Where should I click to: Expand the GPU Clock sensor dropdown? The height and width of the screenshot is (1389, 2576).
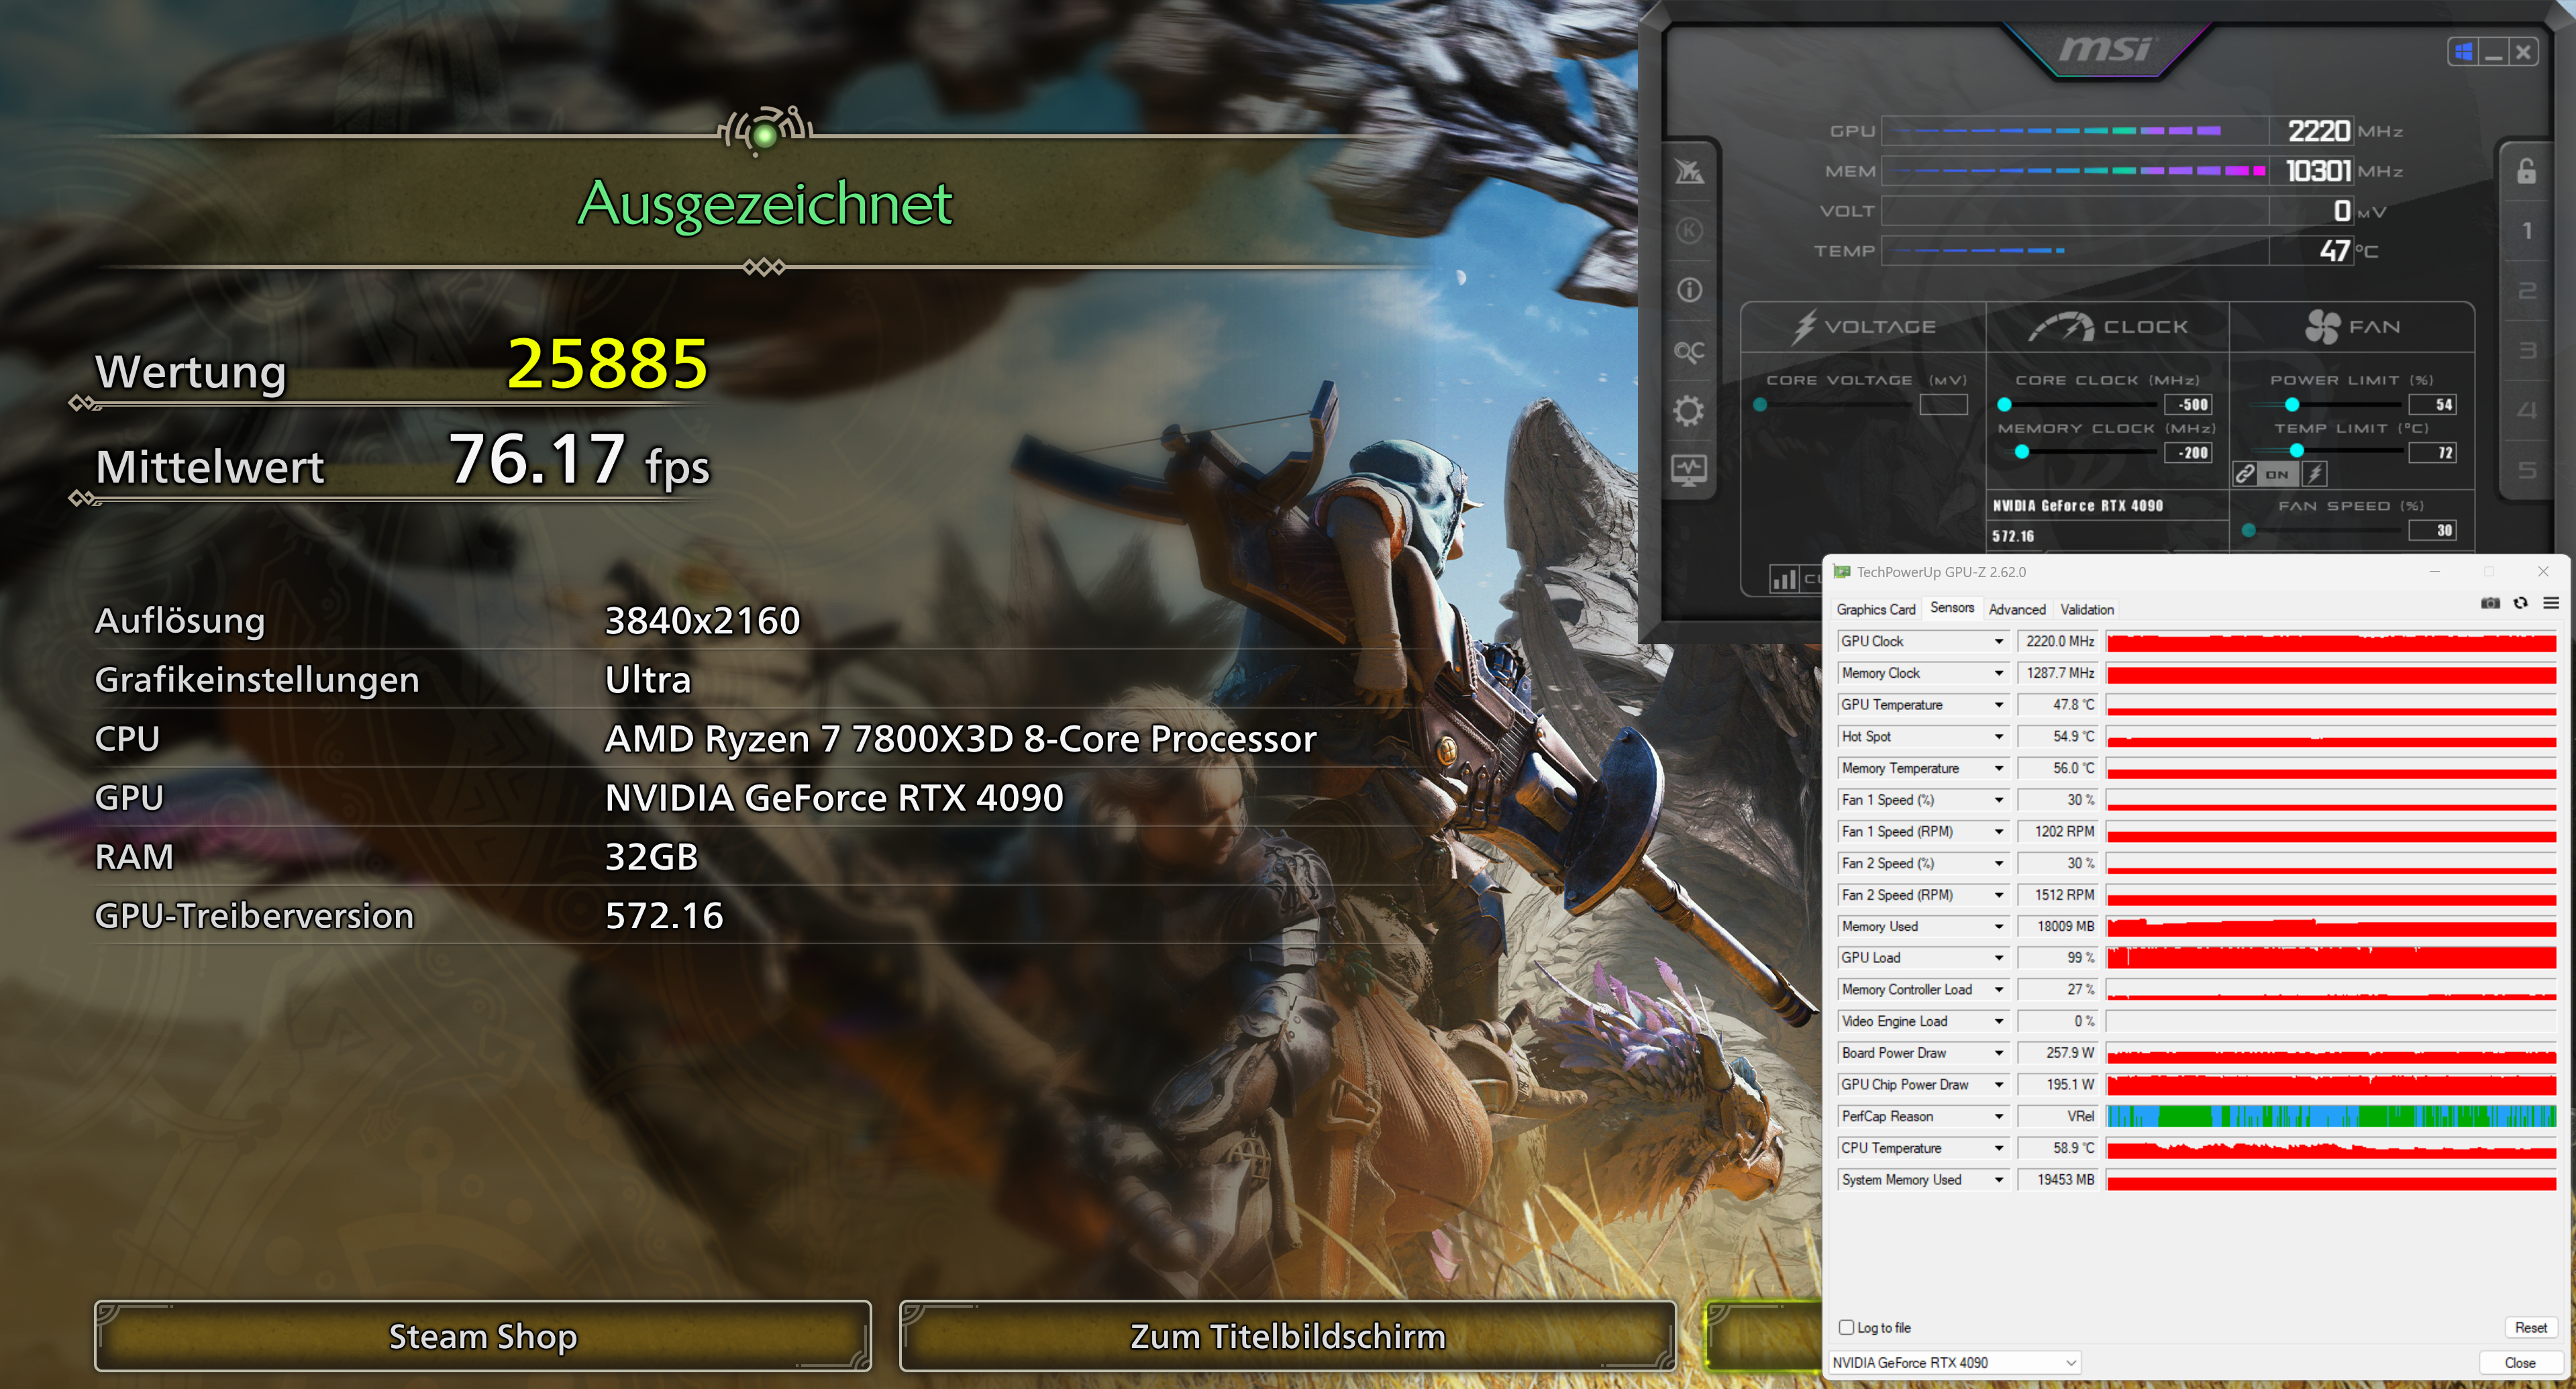coord(1998,642)
